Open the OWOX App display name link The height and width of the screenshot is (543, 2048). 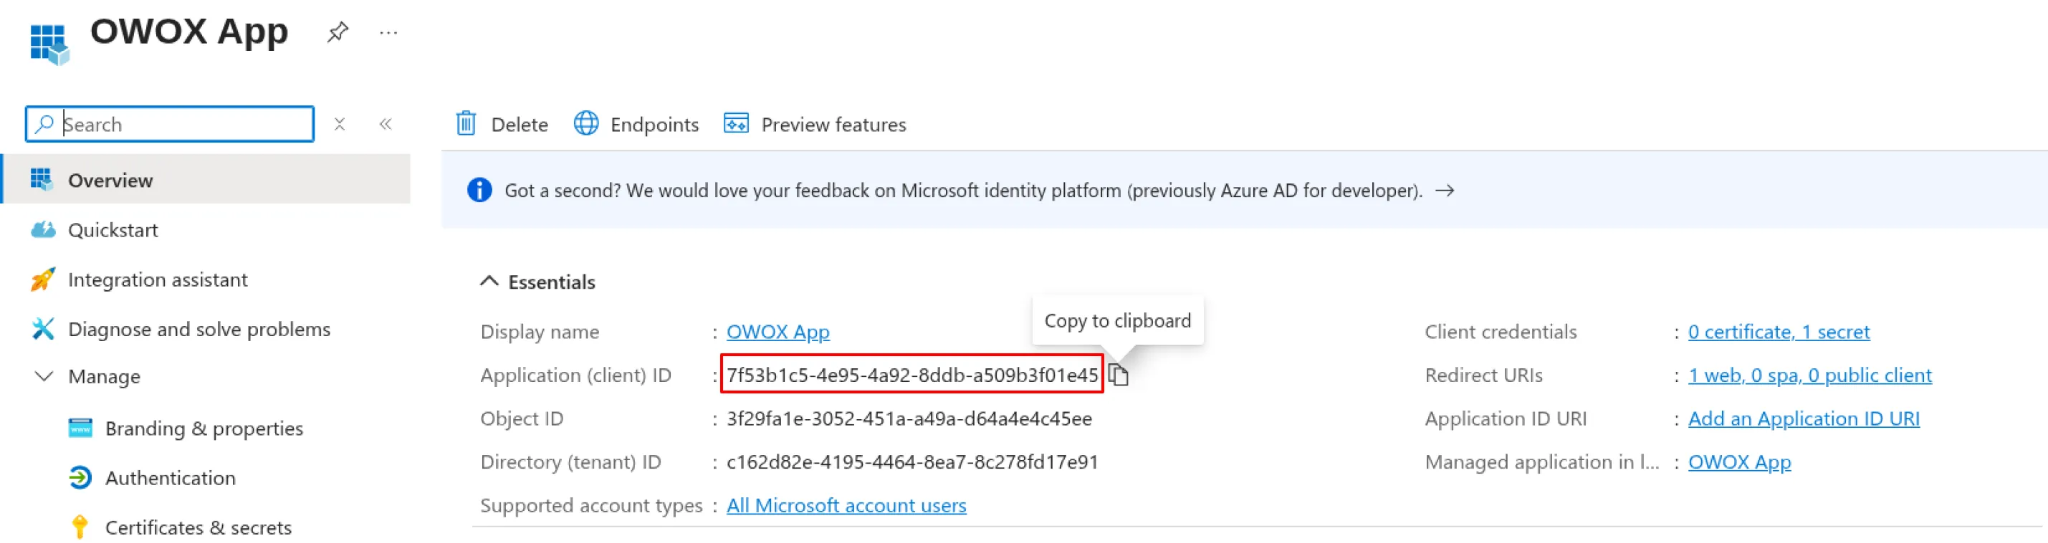pos(778,332)
